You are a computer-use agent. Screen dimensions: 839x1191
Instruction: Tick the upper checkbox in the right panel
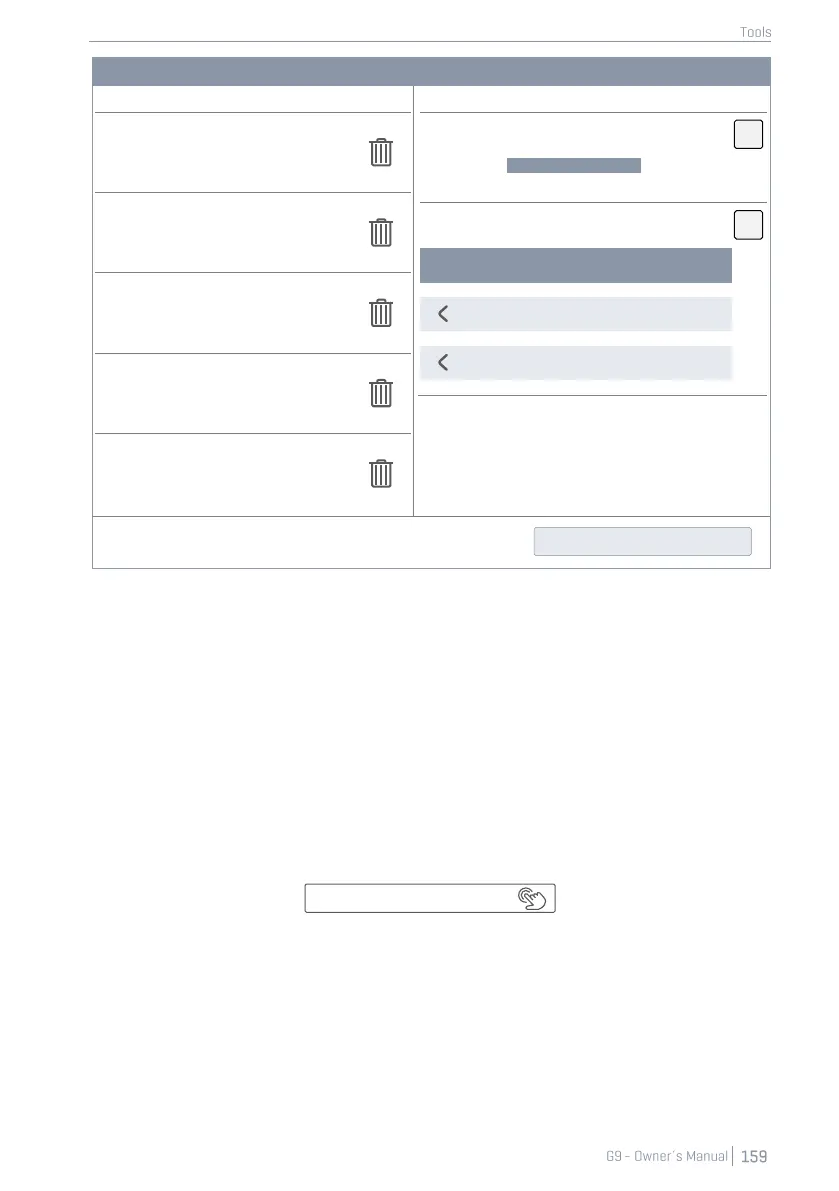[x=748, y=134]
